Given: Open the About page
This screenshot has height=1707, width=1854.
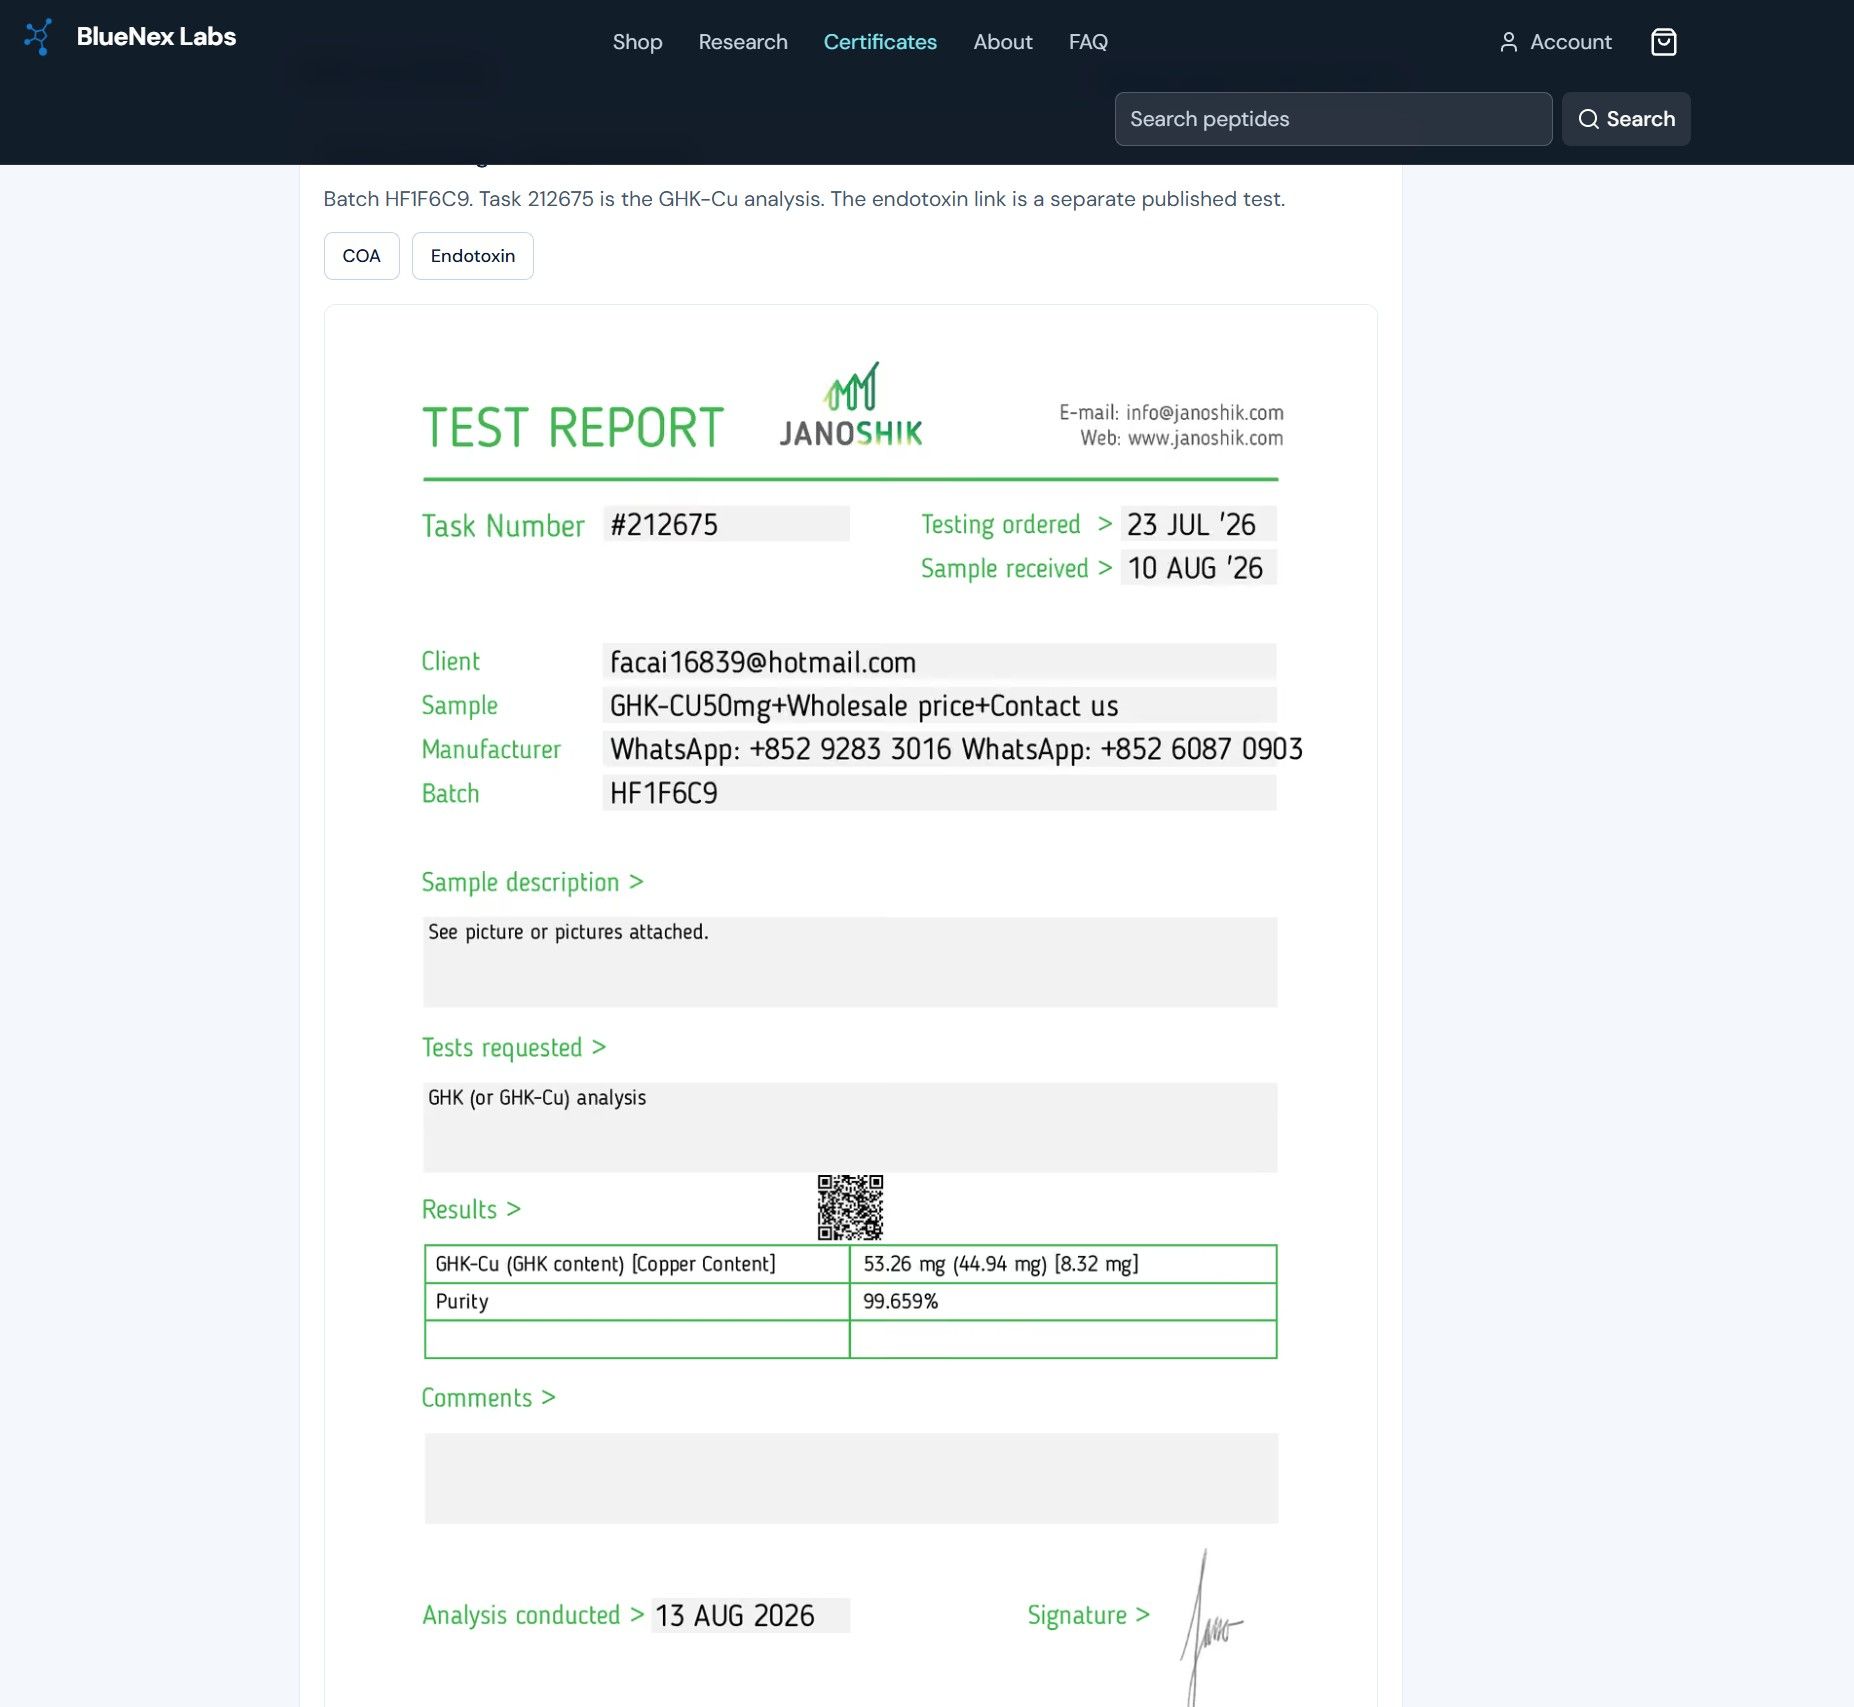Looking at the screenshot, I should click(x=1003, y=42).
